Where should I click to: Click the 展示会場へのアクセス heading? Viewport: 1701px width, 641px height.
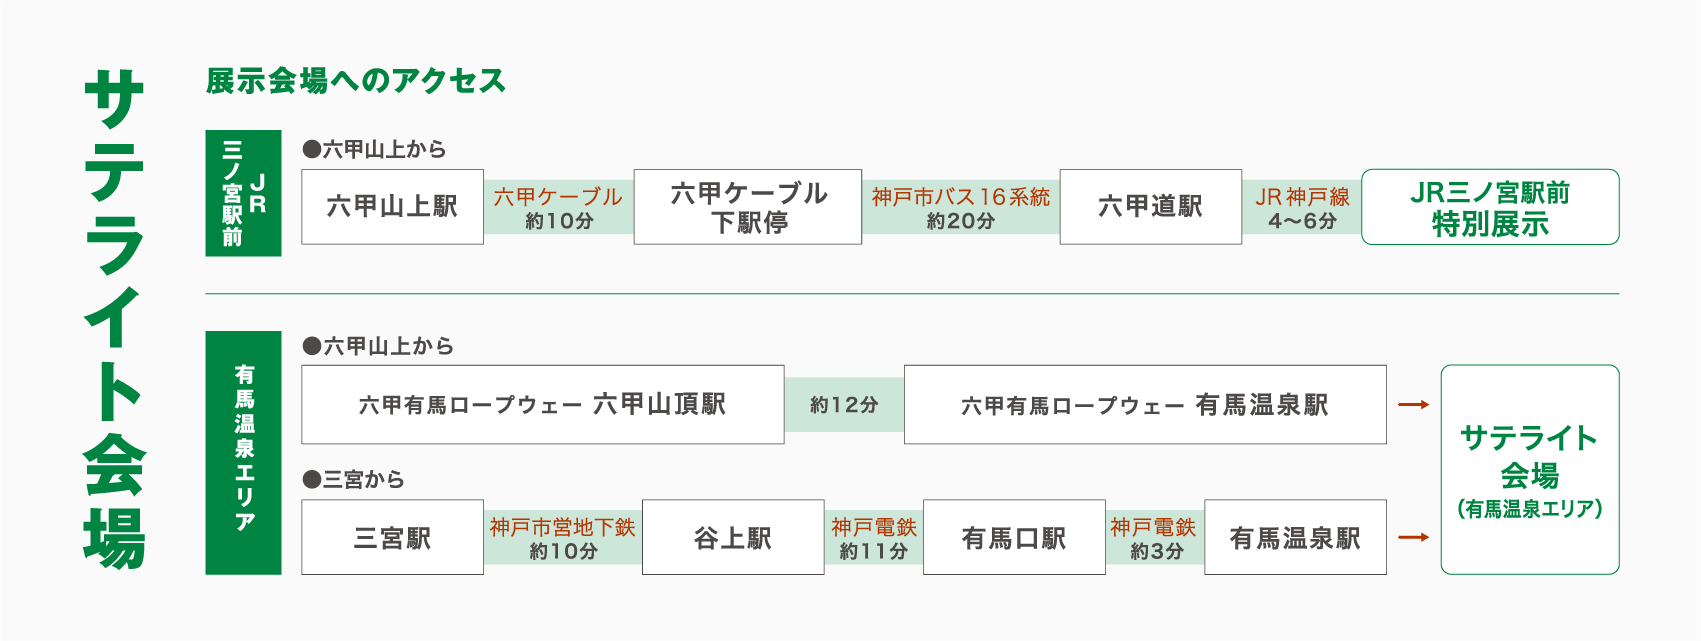point(356,81)
